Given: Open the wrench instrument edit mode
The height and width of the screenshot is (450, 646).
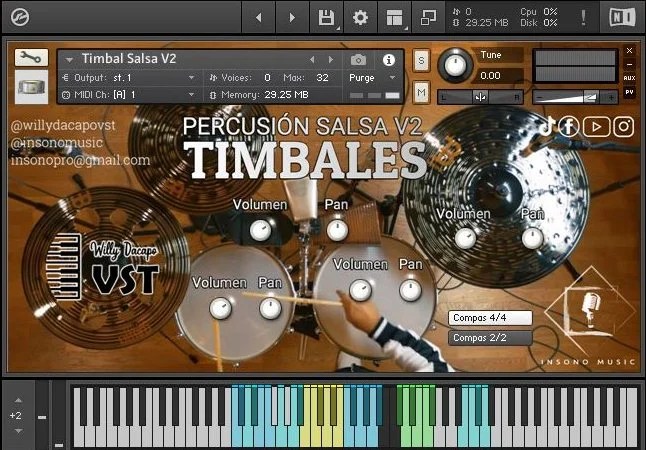Looking at the screenshot, I should (31, 58).
